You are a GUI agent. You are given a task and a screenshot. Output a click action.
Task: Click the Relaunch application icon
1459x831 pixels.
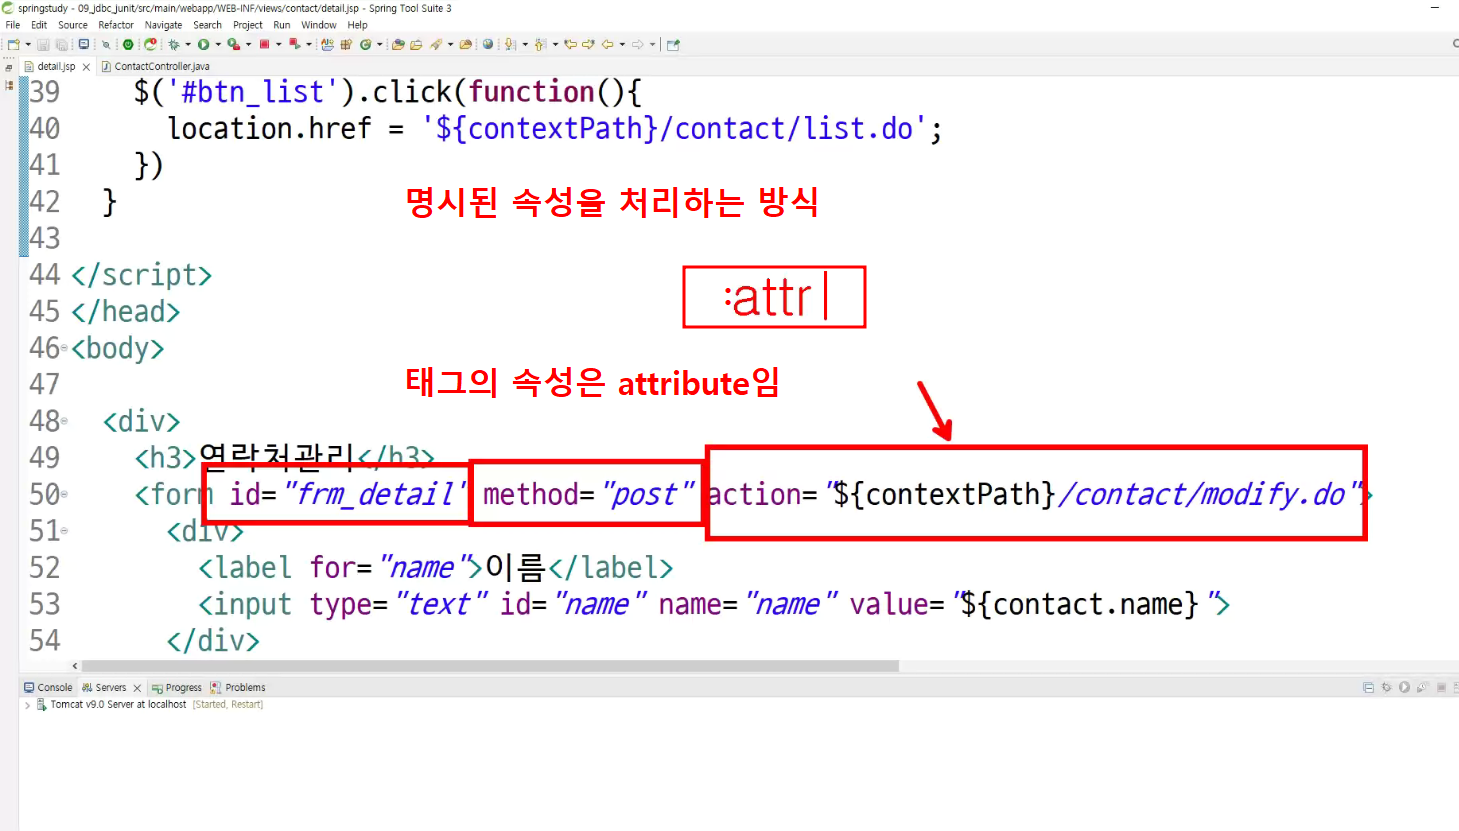151,44
